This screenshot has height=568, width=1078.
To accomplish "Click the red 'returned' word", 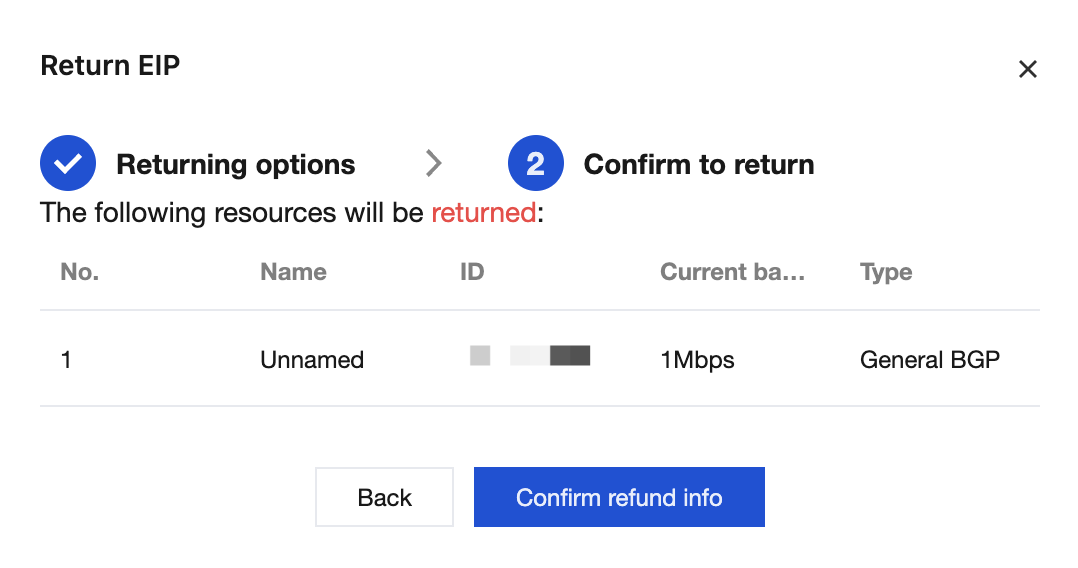I will (483, 212).
